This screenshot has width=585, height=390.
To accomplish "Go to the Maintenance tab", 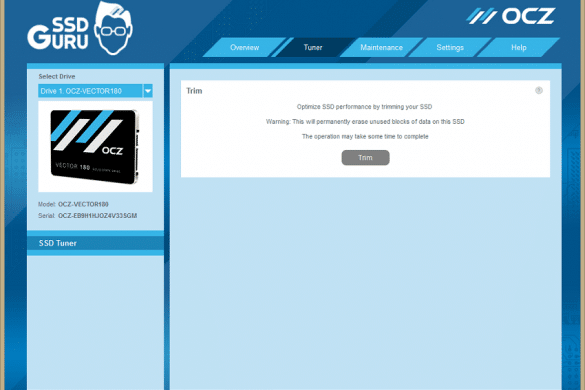I will pos(381,47).
